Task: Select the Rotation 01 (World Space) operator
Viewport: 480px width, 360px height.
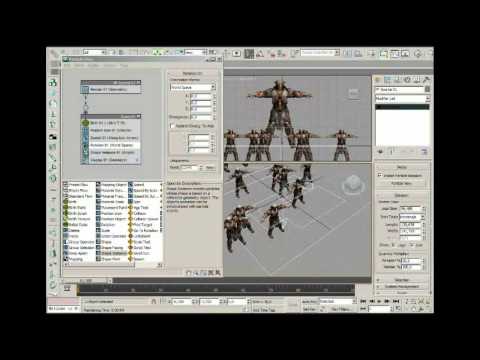Action: [x=111, y=145]
